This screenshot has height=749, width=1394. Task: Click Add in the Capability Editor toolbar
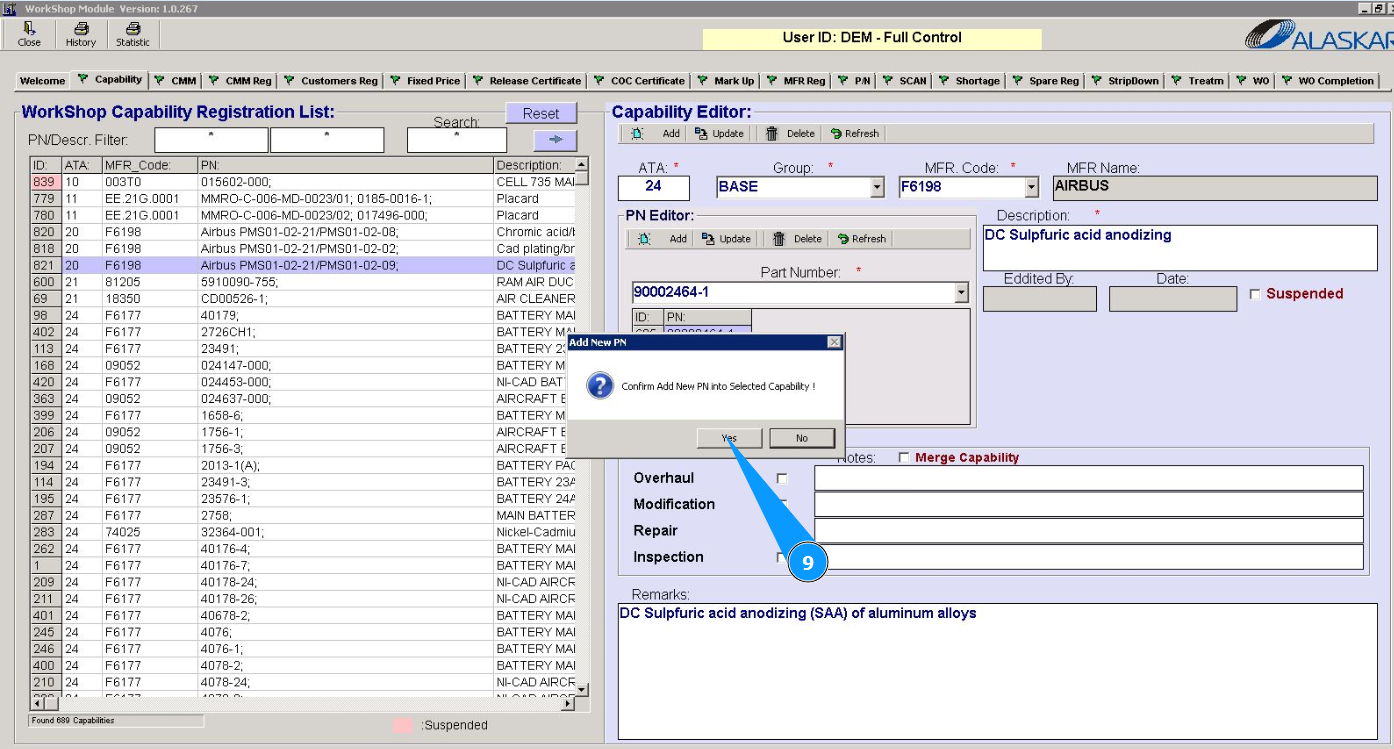pos(660,133)
